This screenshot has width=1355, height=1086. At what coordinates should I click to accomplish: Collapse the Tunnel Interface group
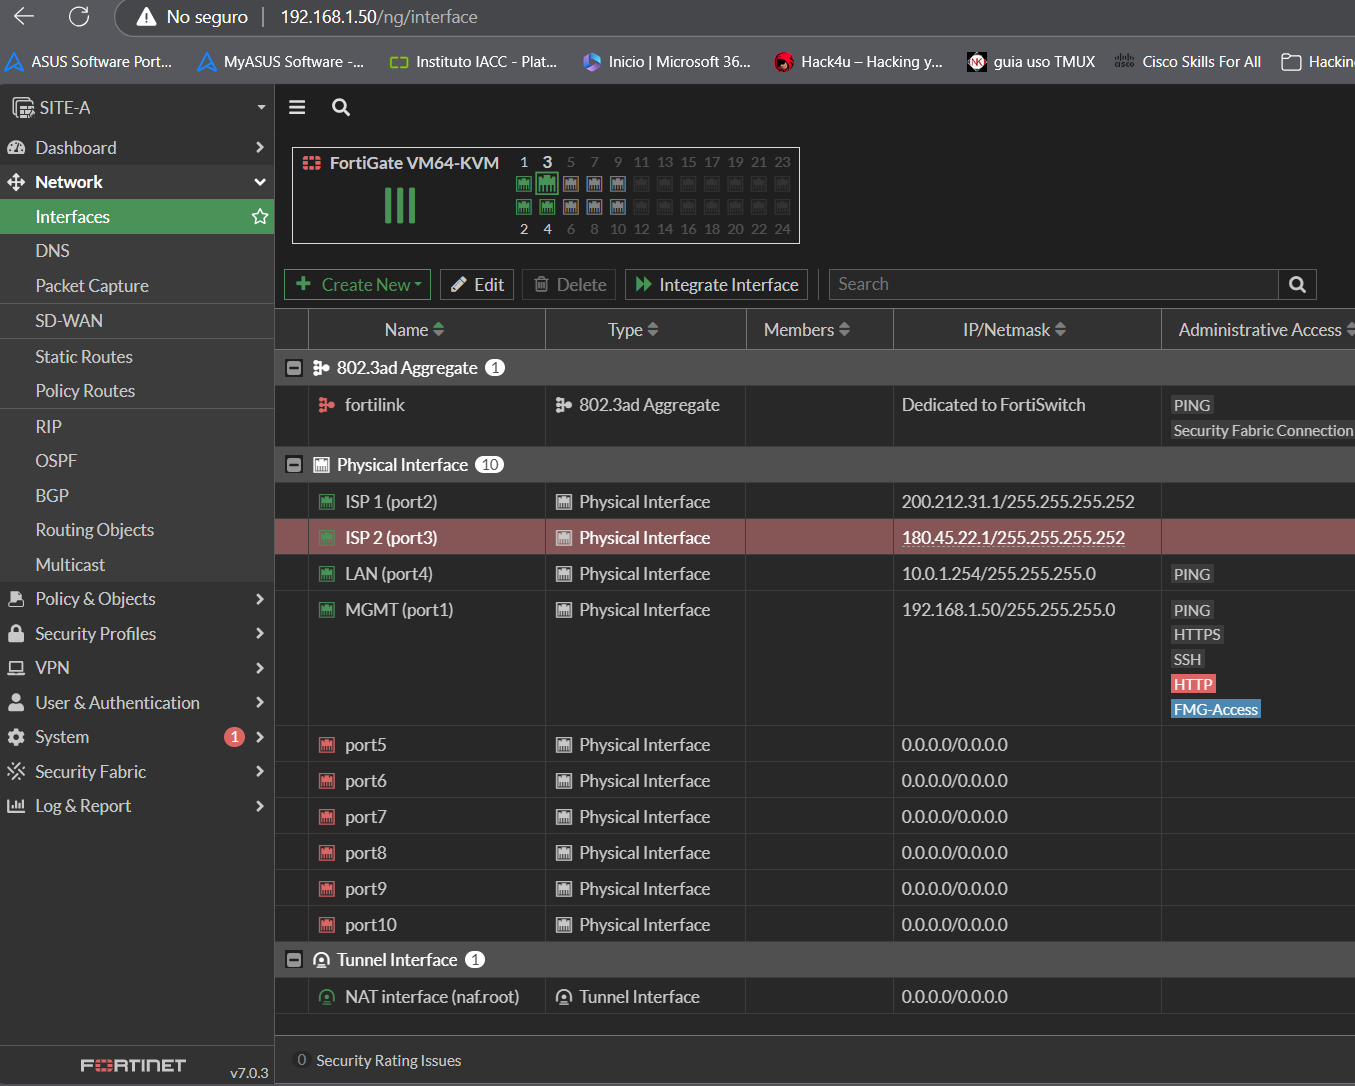[294, 960]
